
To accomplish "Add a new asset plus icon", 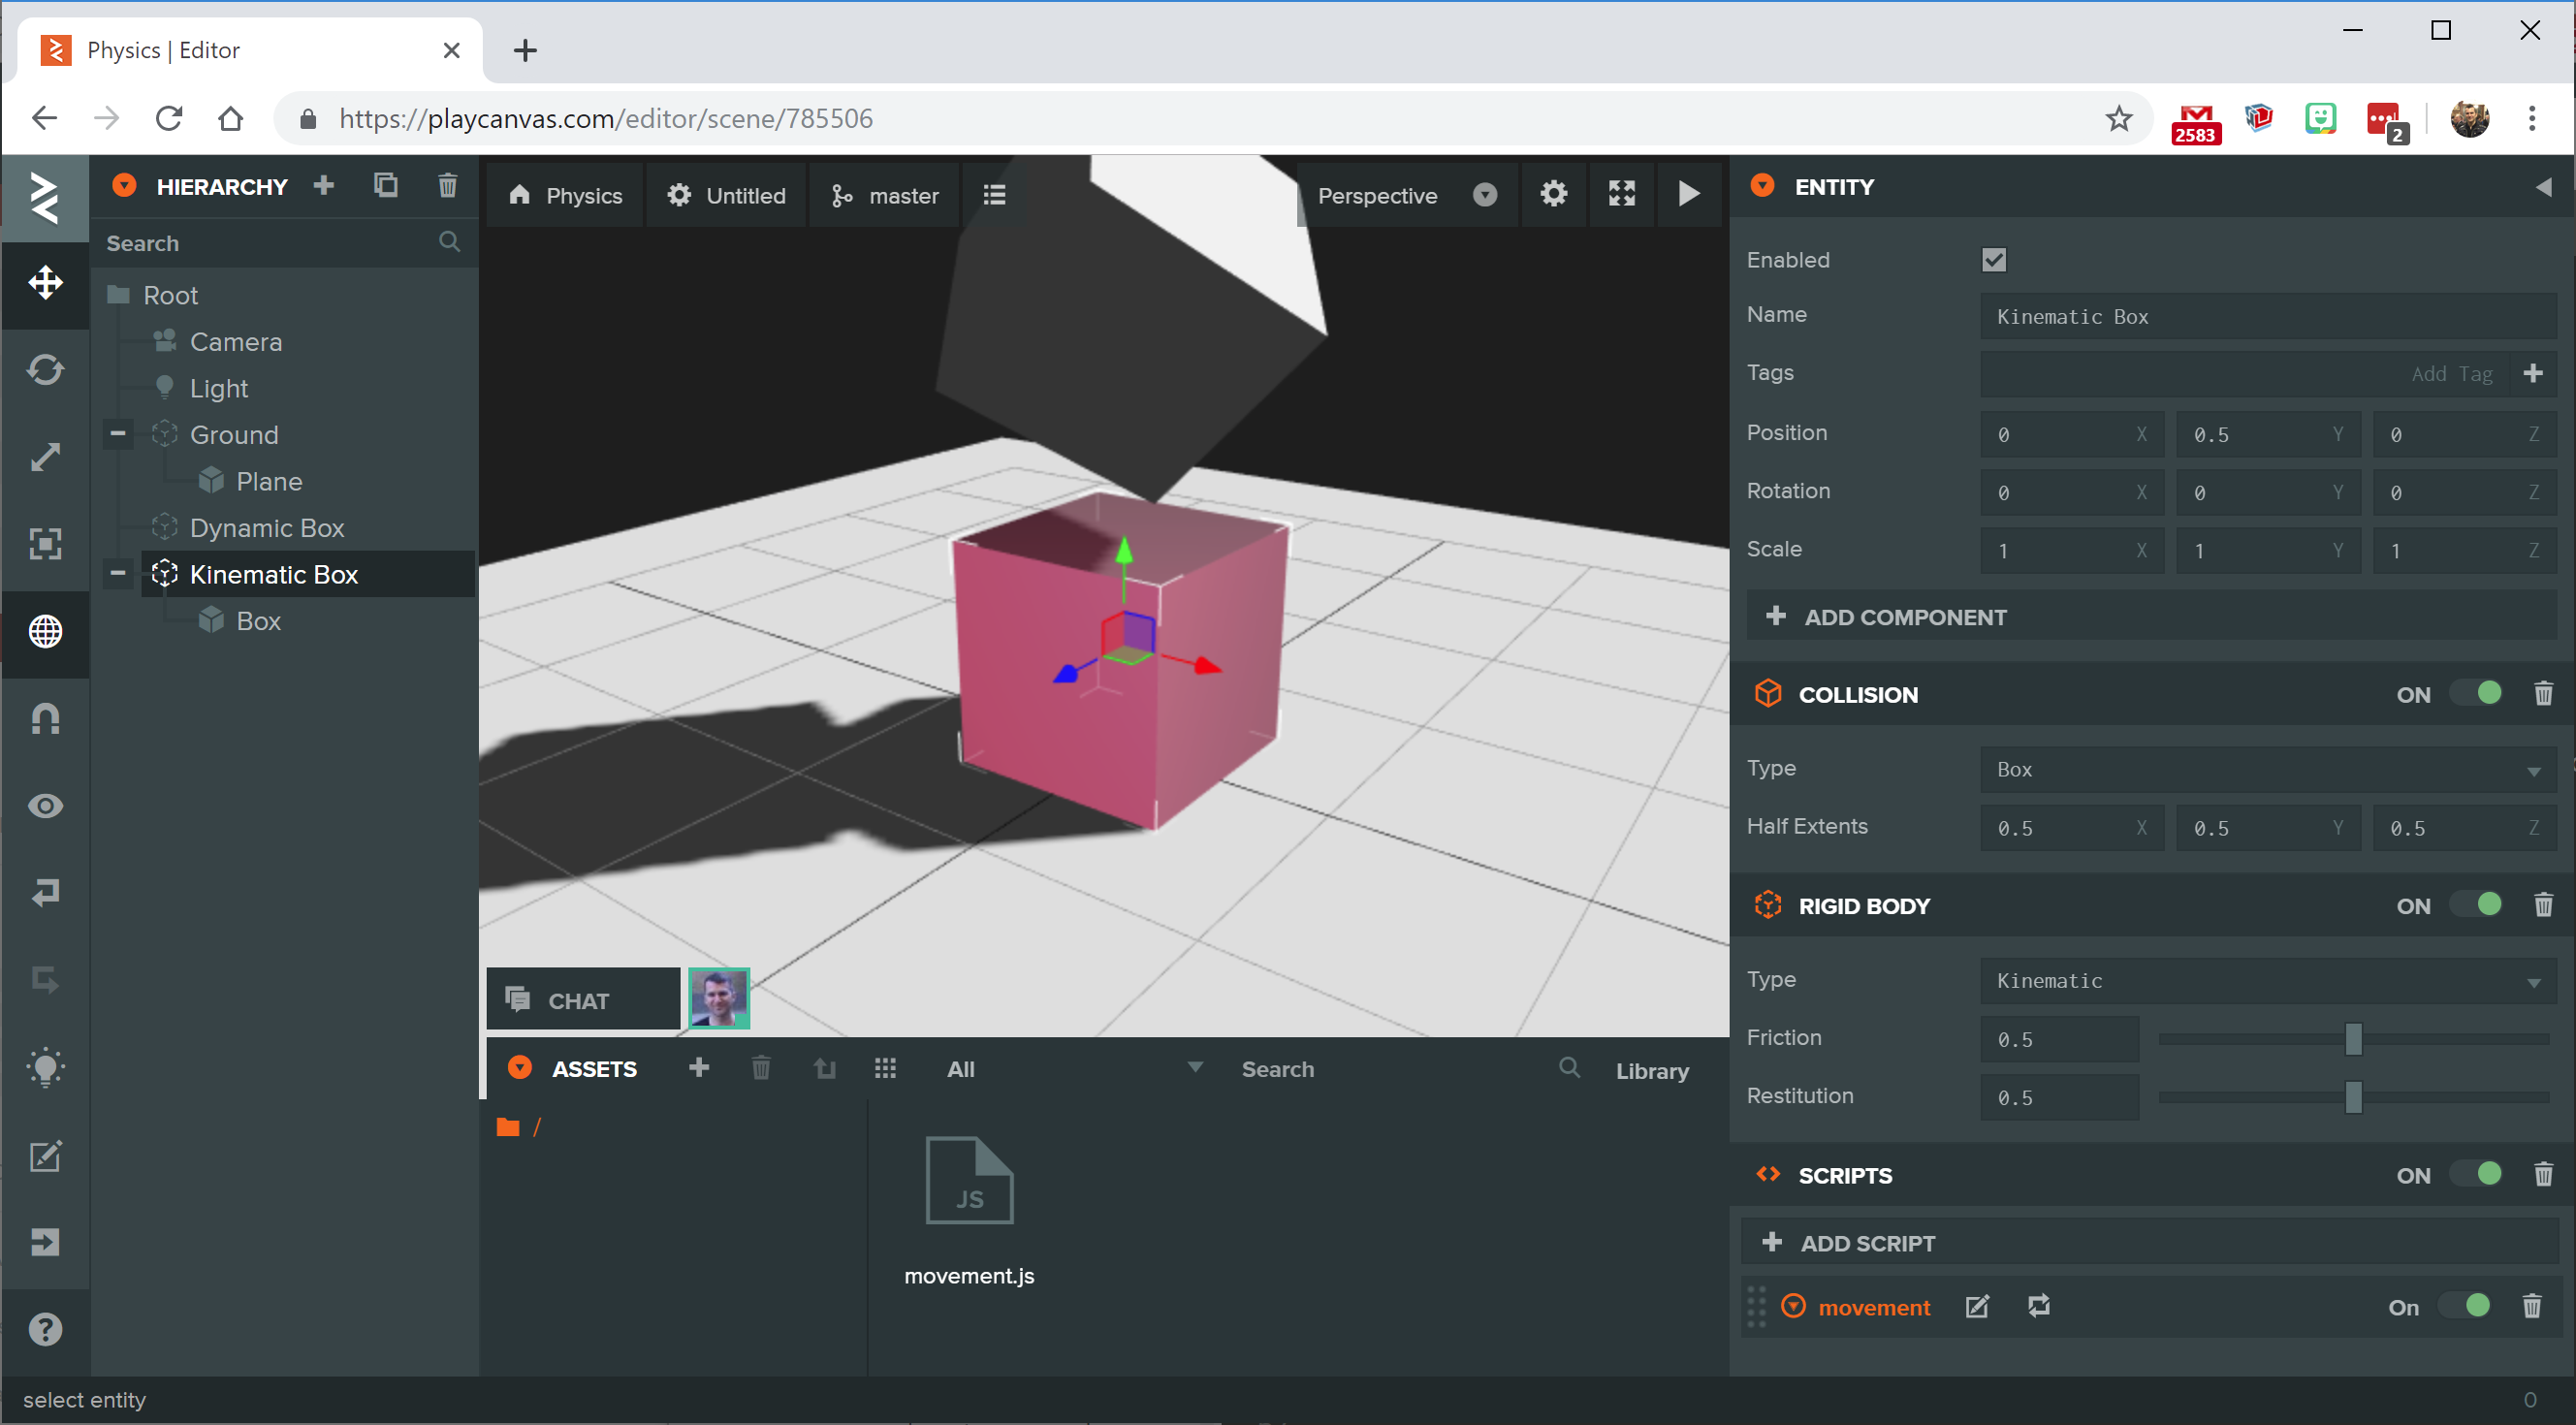I will coord(699,1068).
